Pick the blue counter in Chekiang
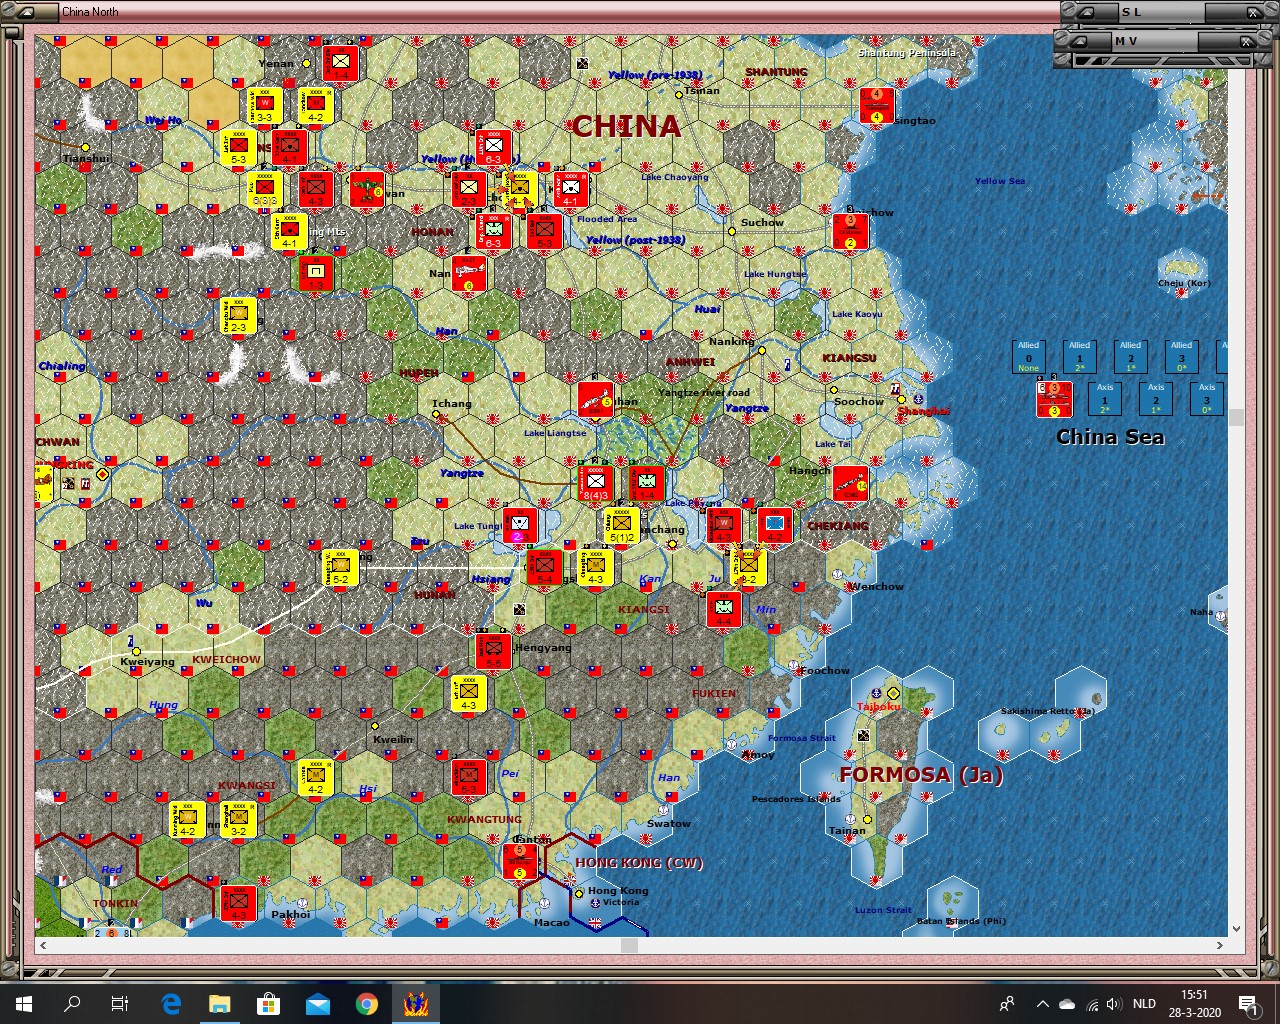1280x1024 pixels. point(774,525)
